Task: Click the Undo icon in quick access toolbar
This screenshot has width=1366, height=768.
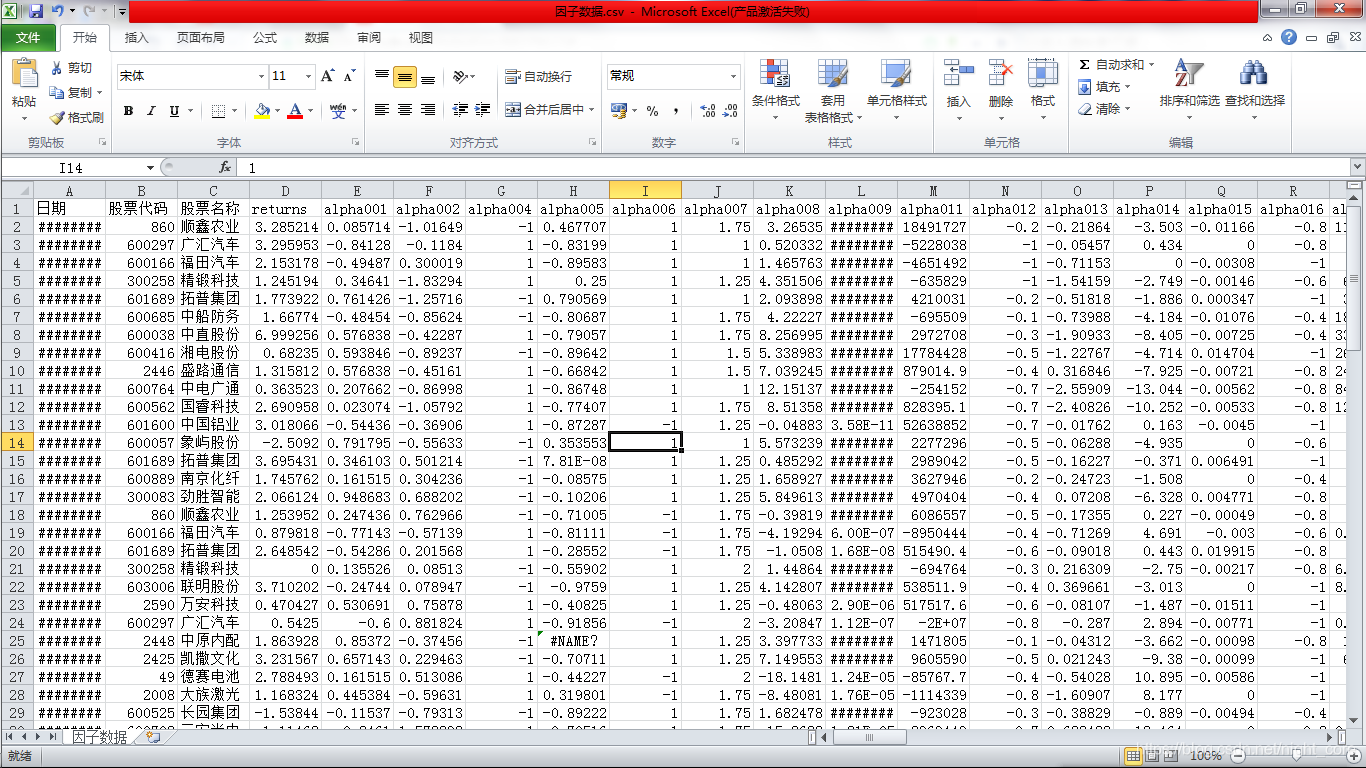Action: (58, 11)
